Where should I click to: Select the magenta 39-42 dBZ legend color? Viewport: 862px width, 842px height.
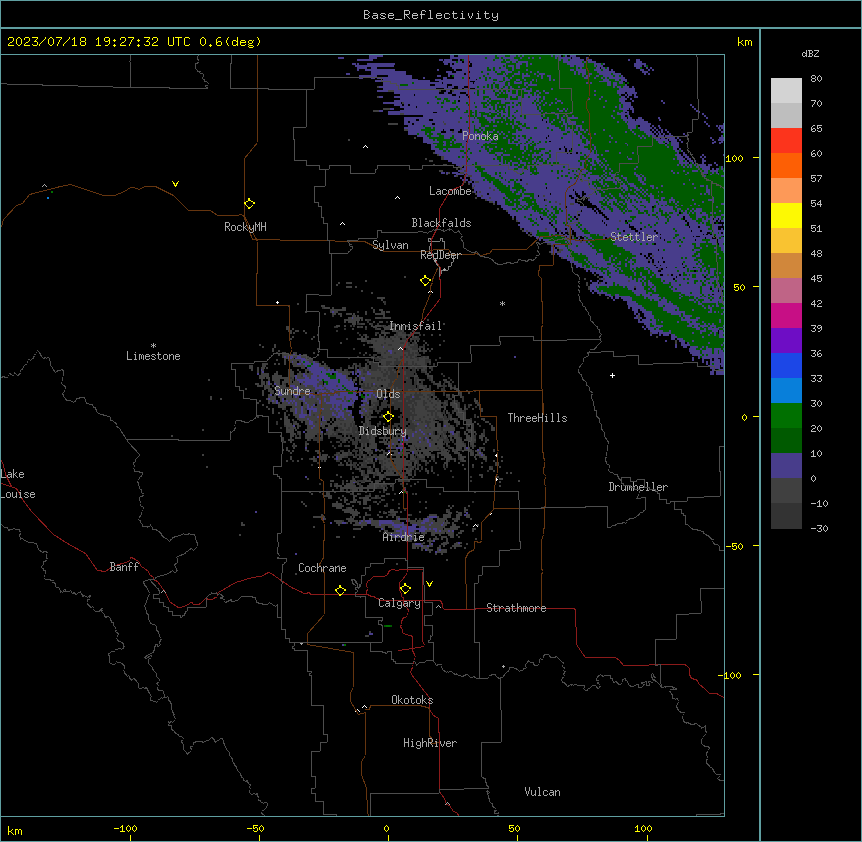pos(786,315)
